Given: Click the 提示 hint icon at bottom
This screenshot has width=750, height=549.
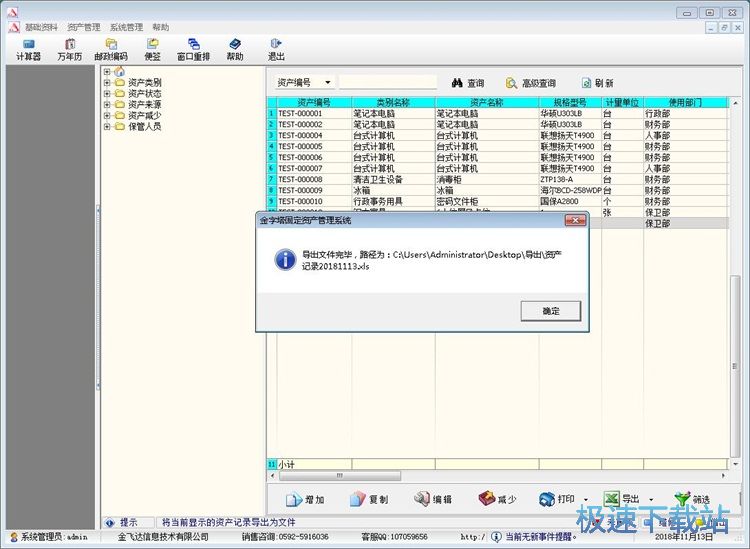Looking at the screenshot, I should pos(110,523).
